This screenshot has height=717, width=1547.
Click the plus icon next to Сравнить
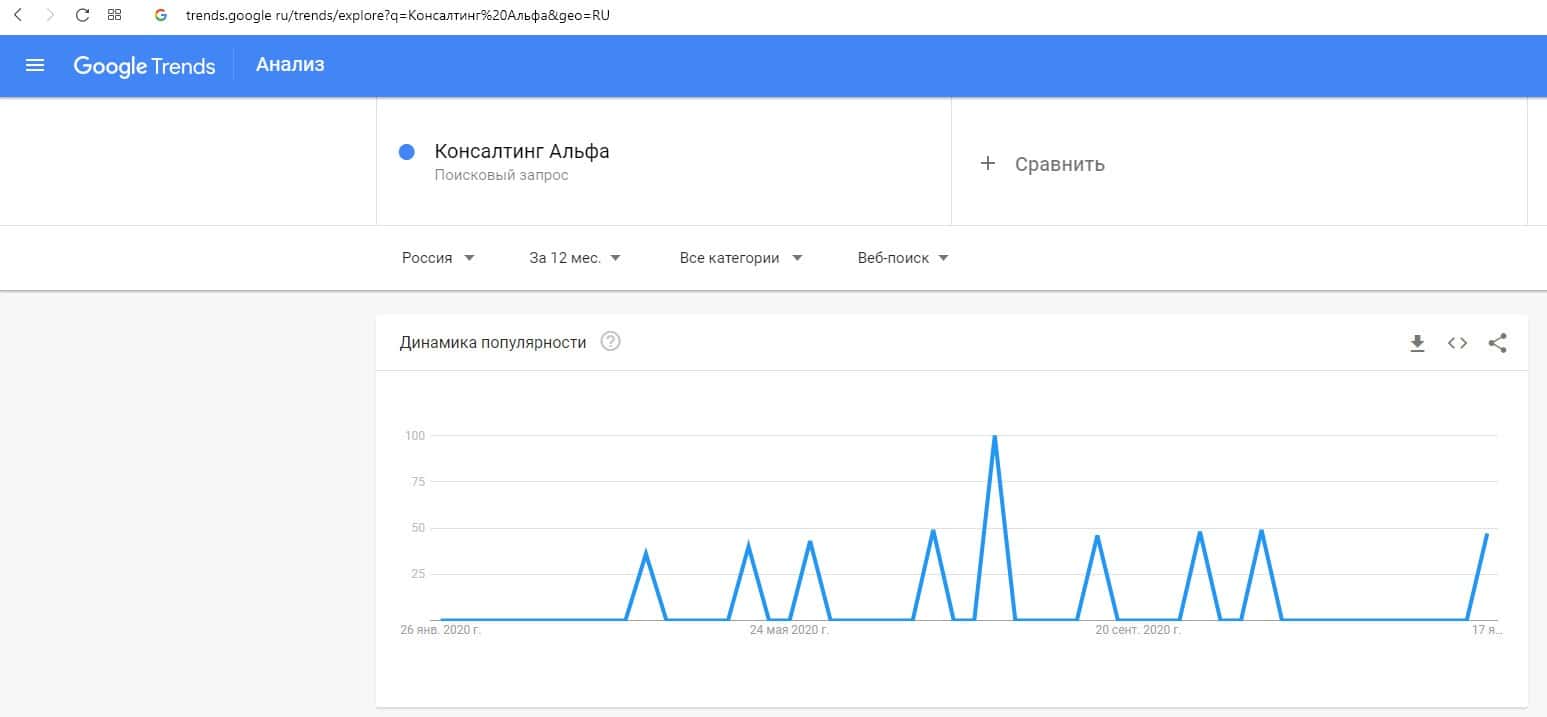(988, 163)
